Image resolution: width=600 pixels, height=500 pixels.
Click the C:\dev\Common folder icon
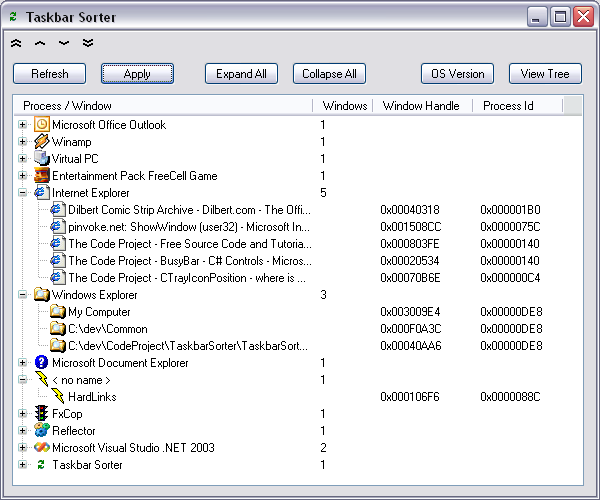point(58,329)
